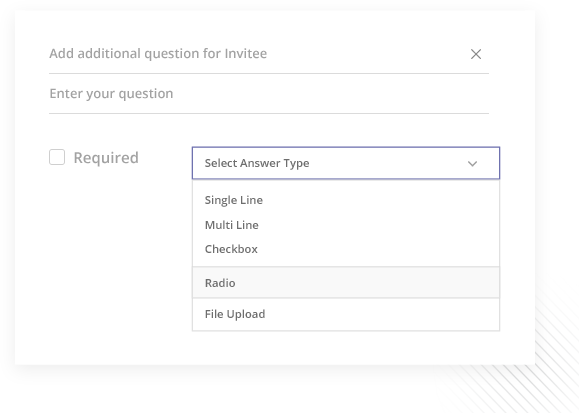Dismiss the Invitee question popup

(x=476, y=54)
